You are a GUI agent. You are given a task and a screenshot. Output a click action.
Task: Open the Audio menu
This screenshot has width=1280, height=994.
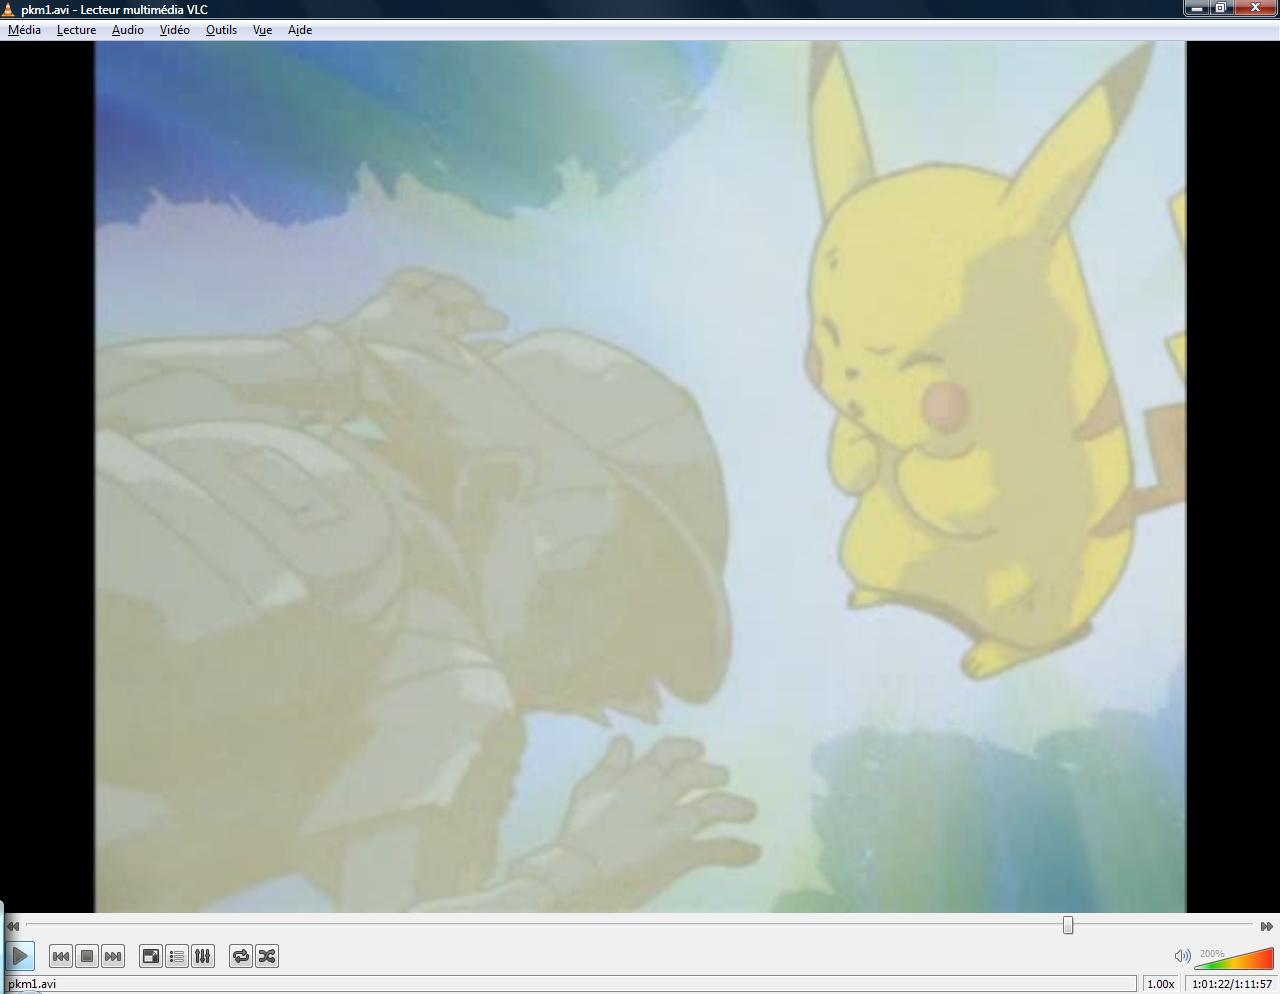[127, 30]
